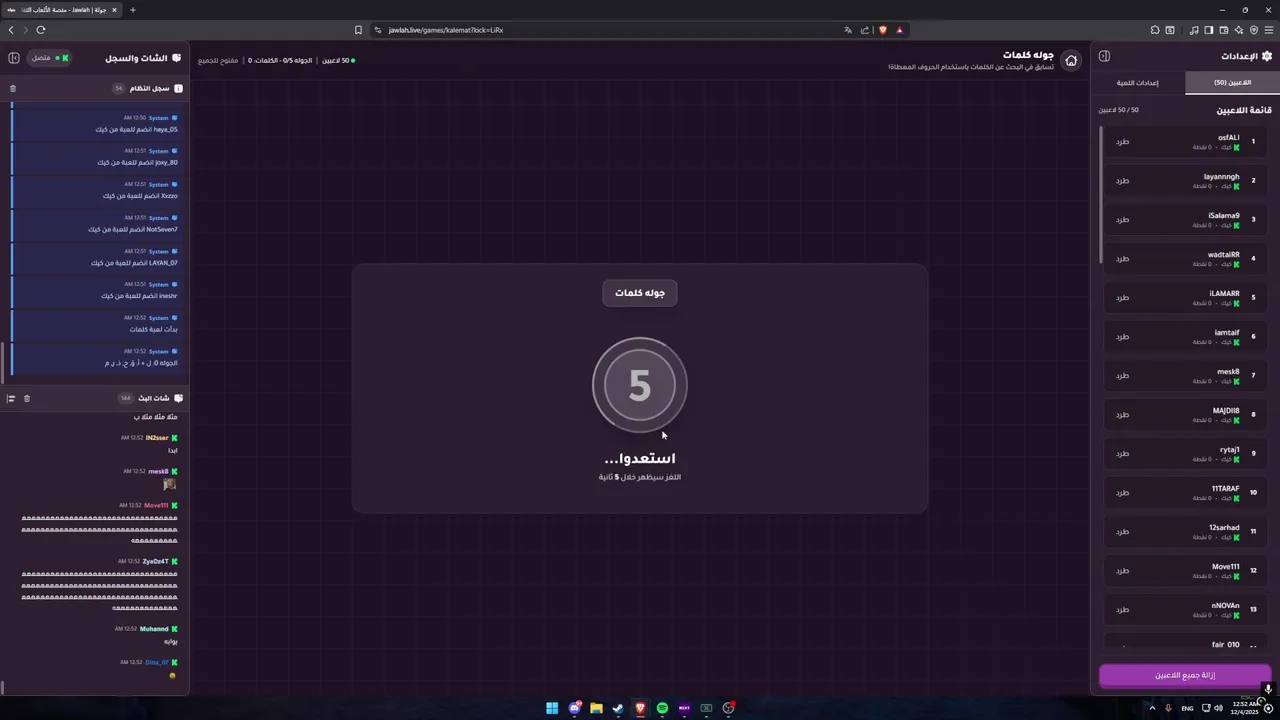Kick player MAJDII8
The height and width of the screenshot is (720, 1280).
pos(1122,415)
